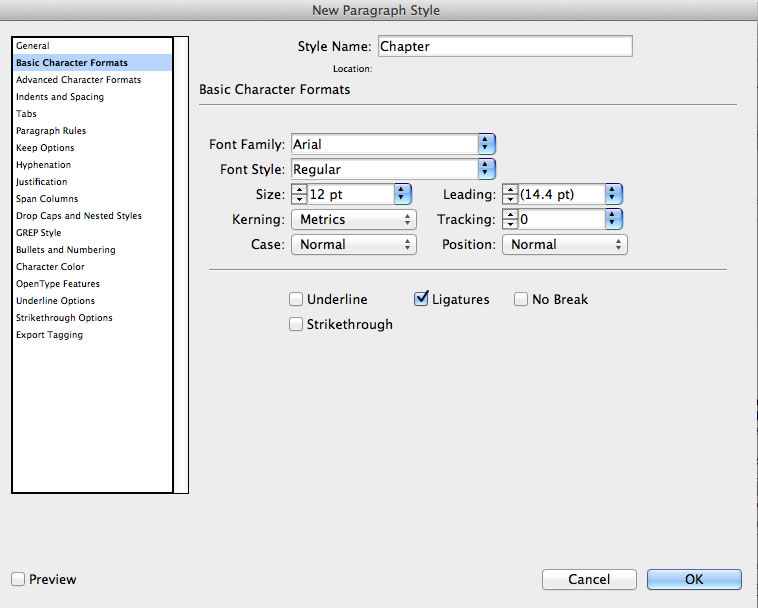This screenshot has height=608, width=758.
Task: Enable the No Break checkbox
Action: [521, 299]
